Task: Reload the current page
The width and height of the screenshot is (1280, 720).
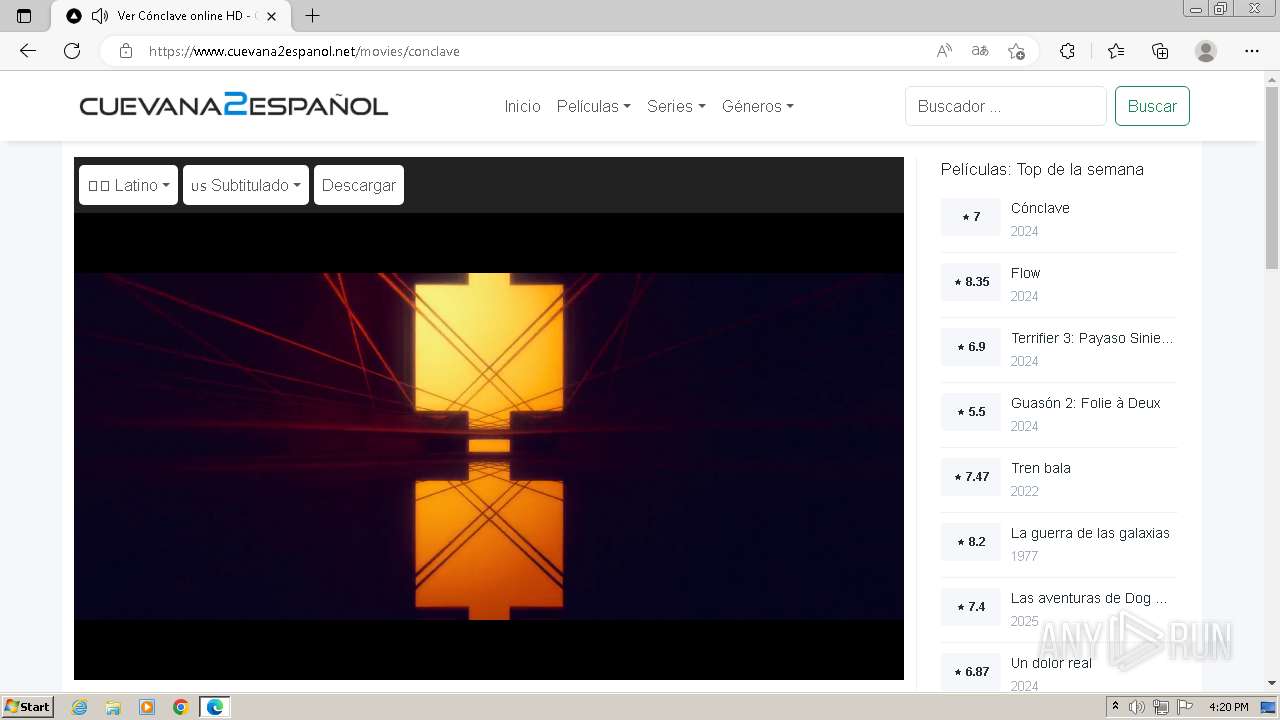Action: coord(72,51)
